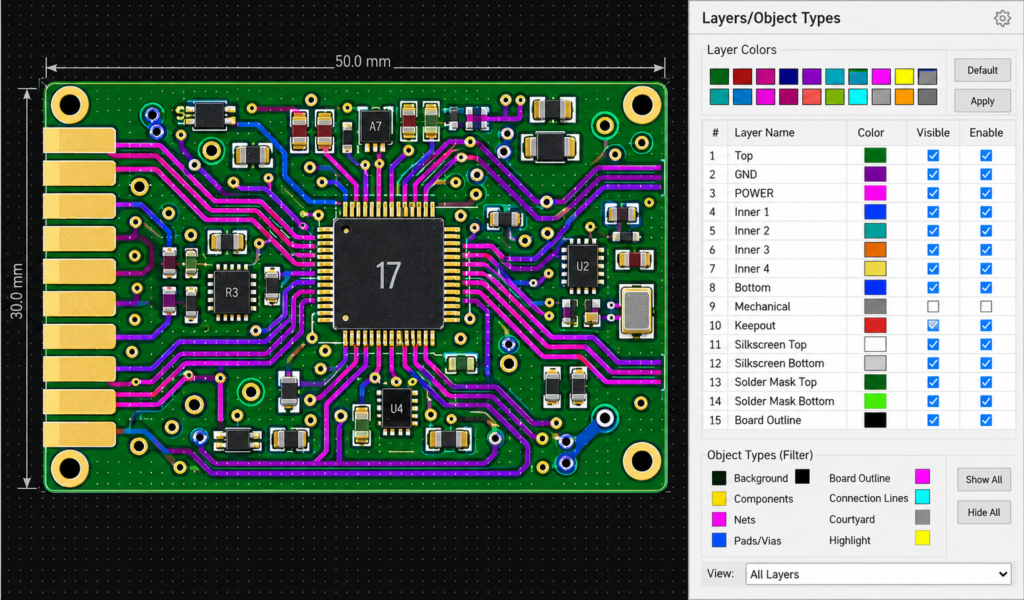Click the Inner 2 teal color swatch

[875, 230]
